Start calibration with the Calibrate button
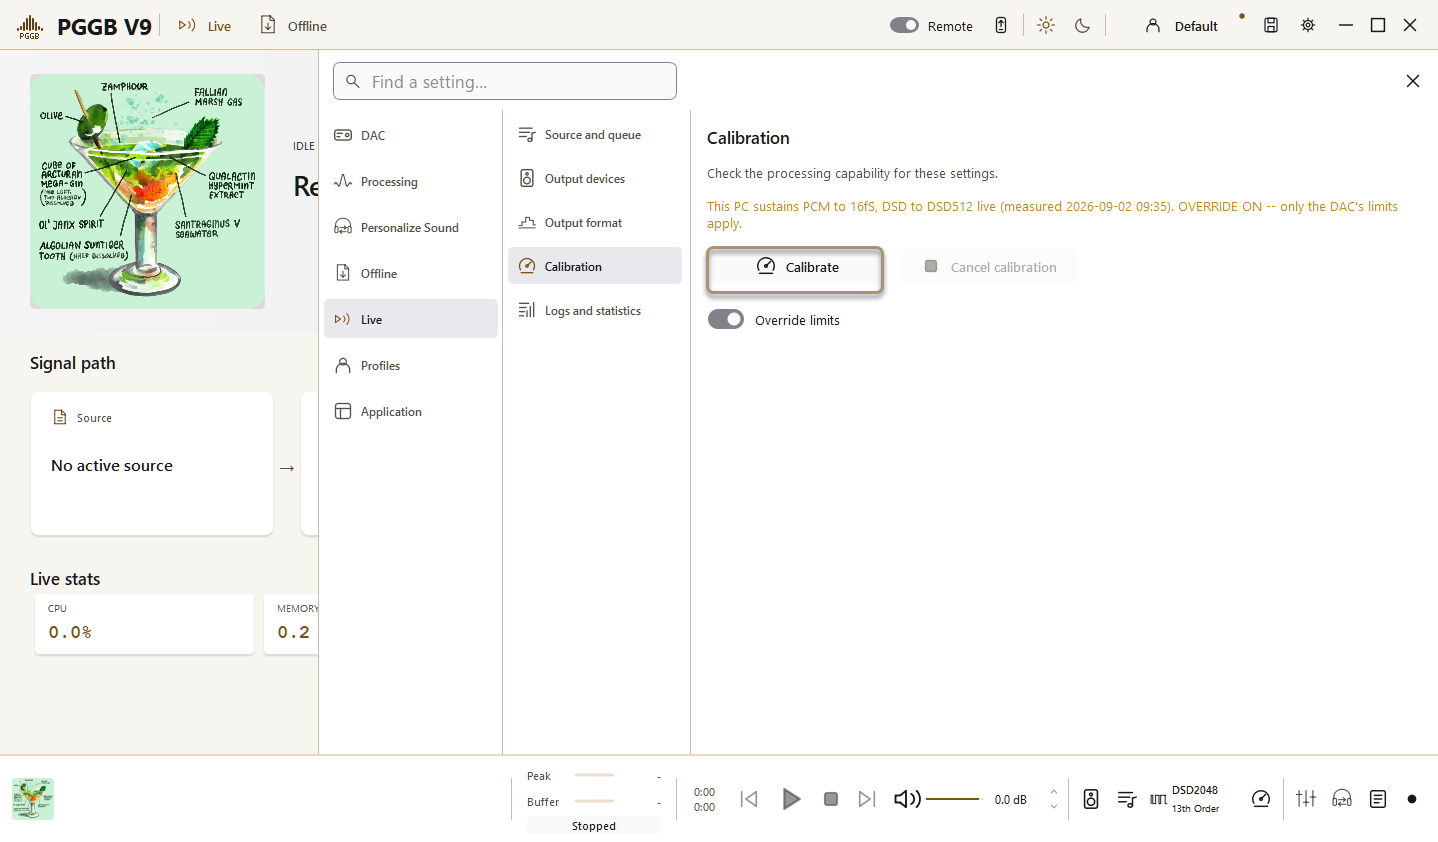 coord(795,270)
